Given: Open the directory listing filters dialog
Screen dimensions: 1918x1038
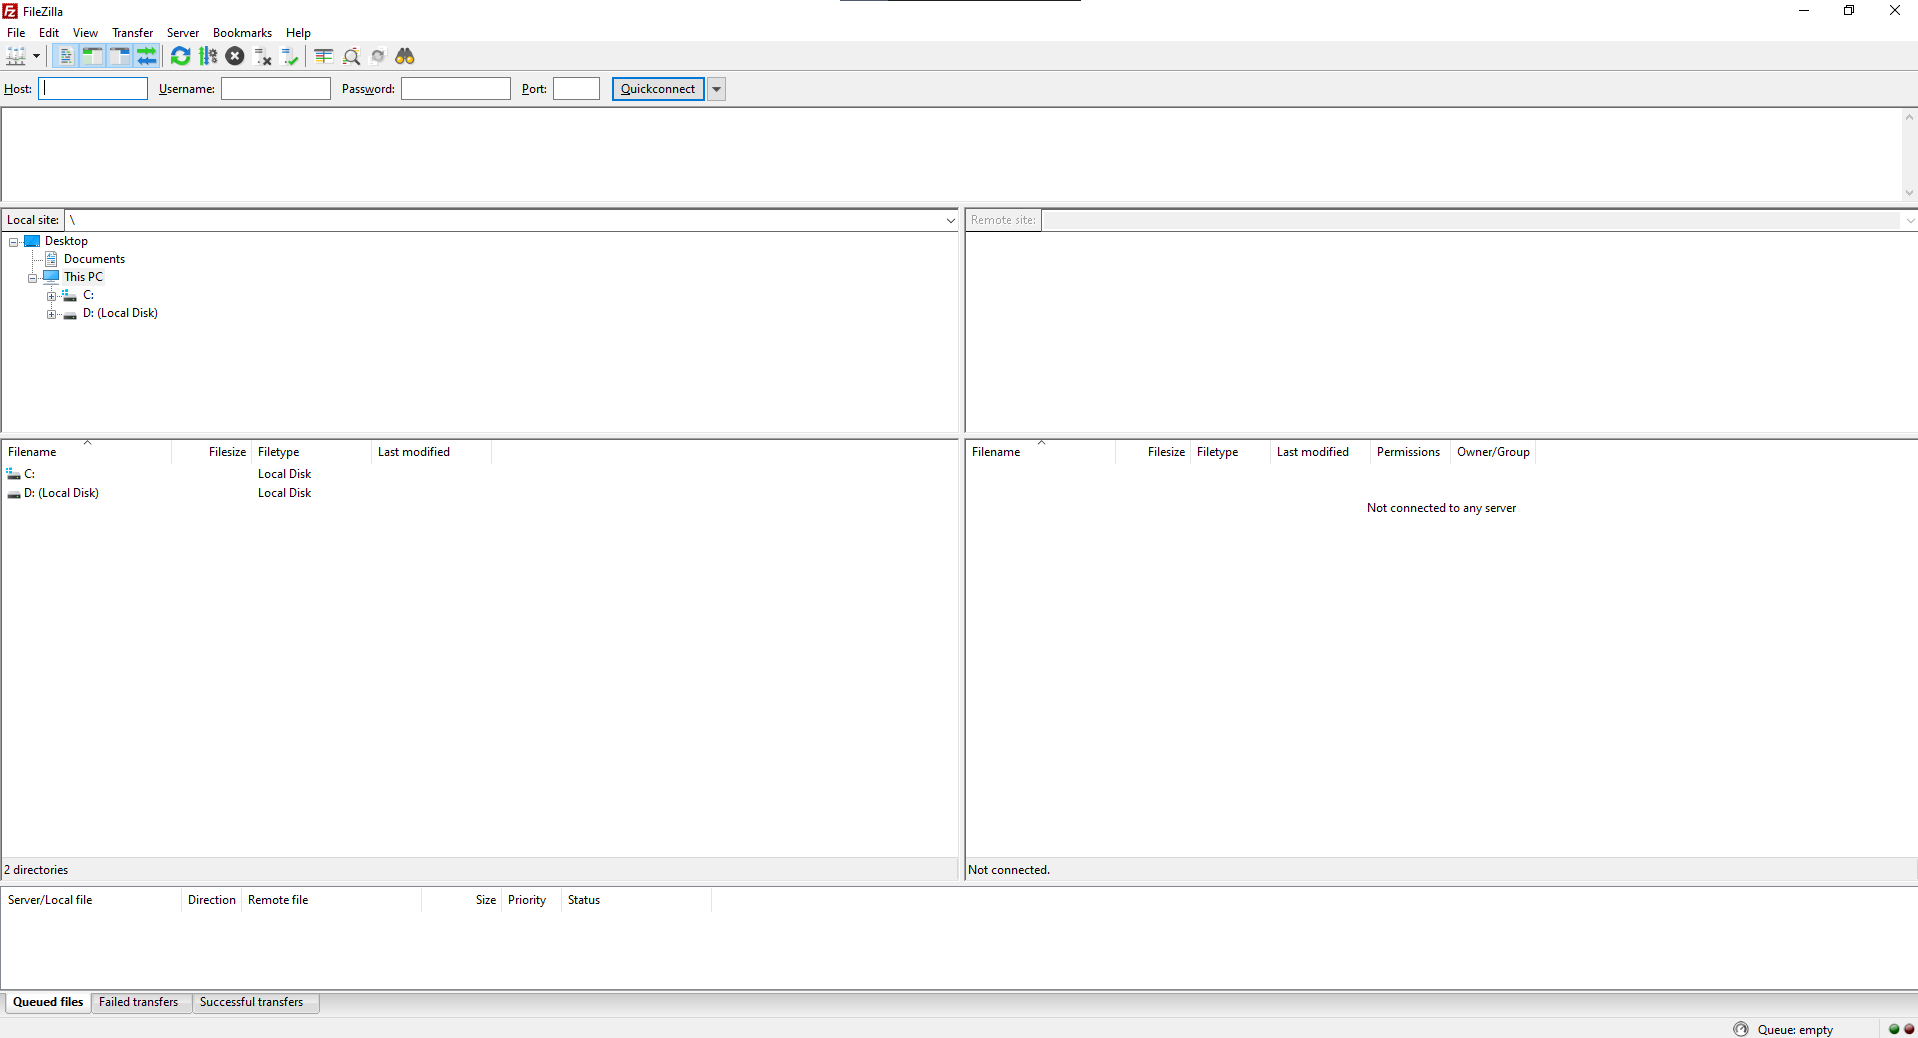Looking at the screenshot, I should pyautogui.click(x=323, y=56).
